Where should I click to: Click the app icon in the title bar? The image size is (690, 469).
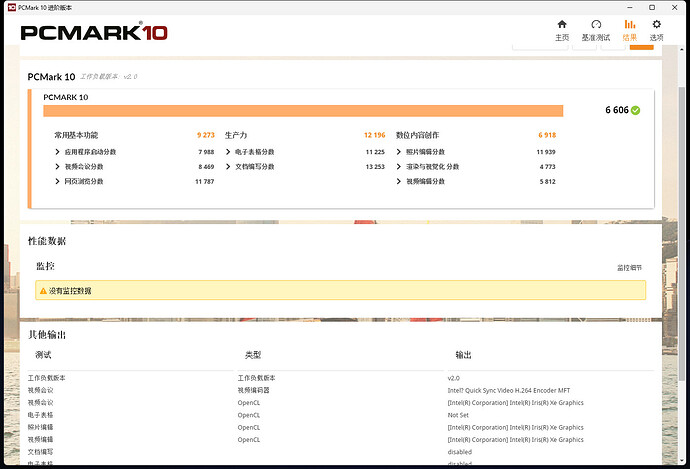9,7
